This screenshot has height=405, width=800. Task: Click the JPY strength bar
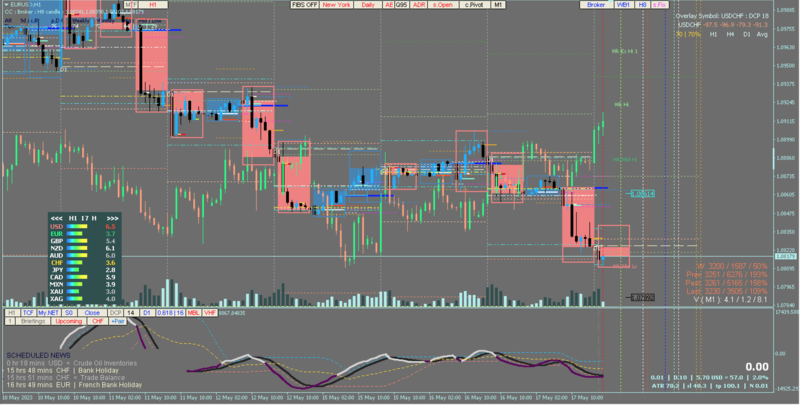tap(73, 270)
